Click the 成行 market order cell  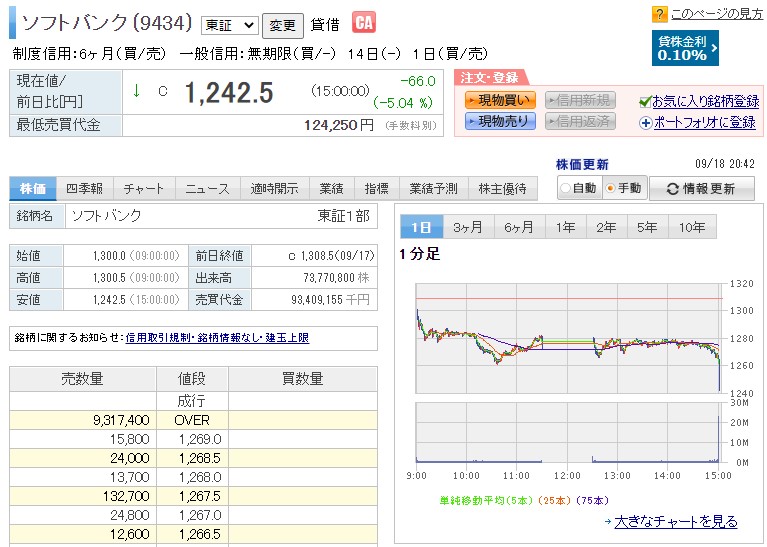[x=192, y=401]
